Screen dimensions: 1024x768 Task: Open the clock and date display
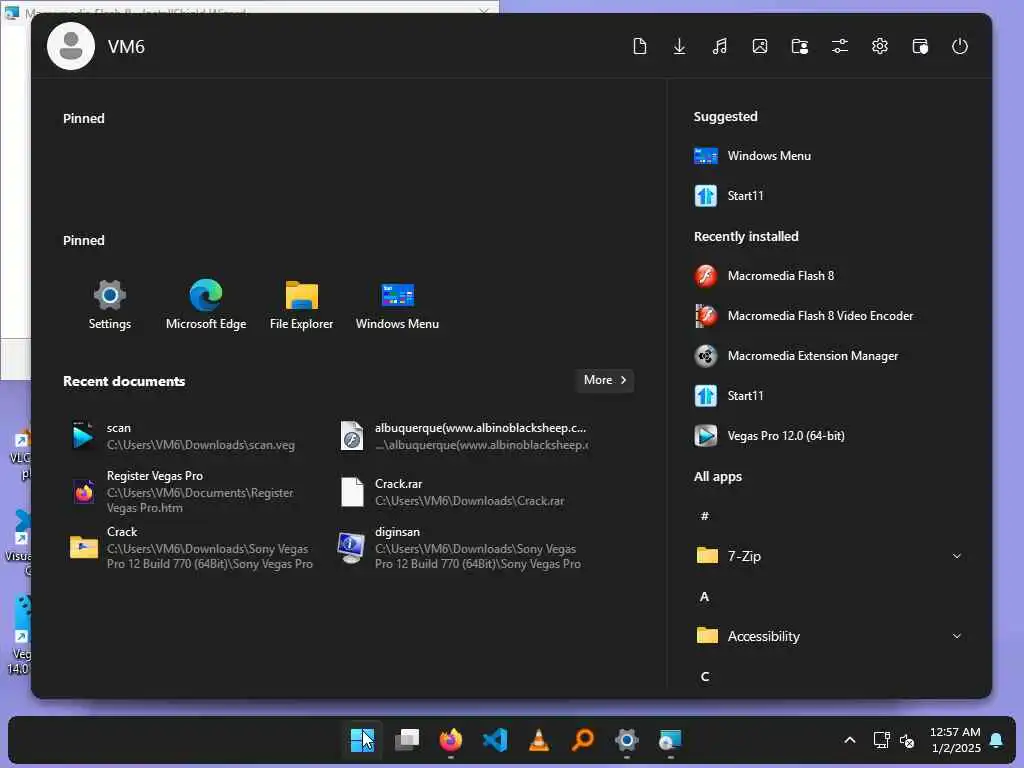955,740
